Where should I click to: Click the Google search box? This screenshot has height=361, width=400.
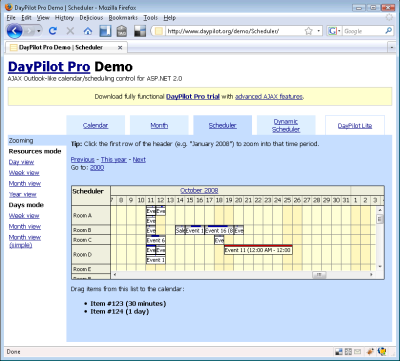pos(363,31)
